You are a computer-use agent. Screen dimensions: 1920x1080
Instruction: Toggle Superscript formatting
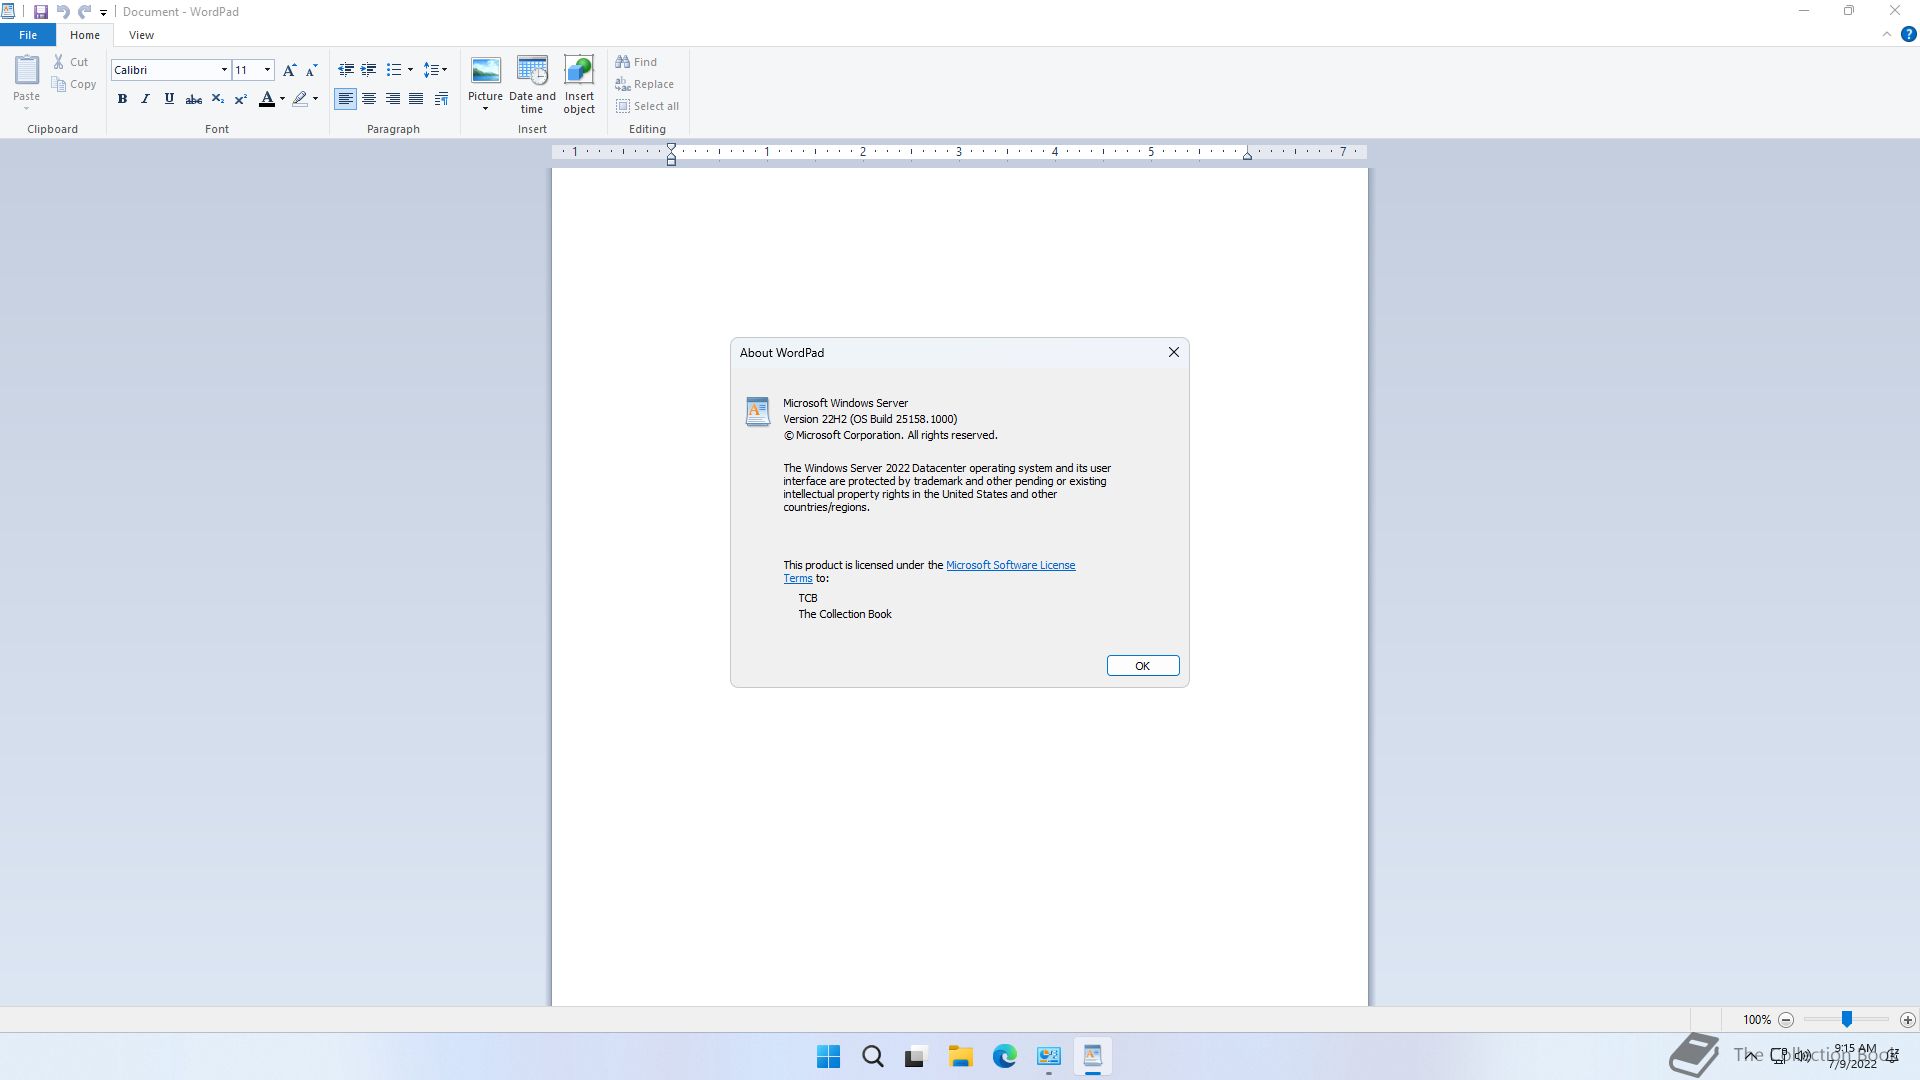[x=241, y=99]
